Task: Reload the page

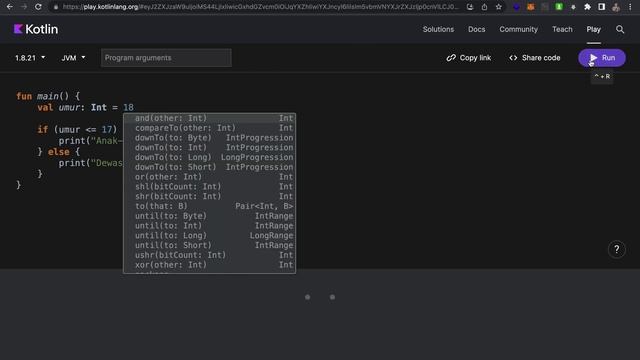Action: [38, 7]
